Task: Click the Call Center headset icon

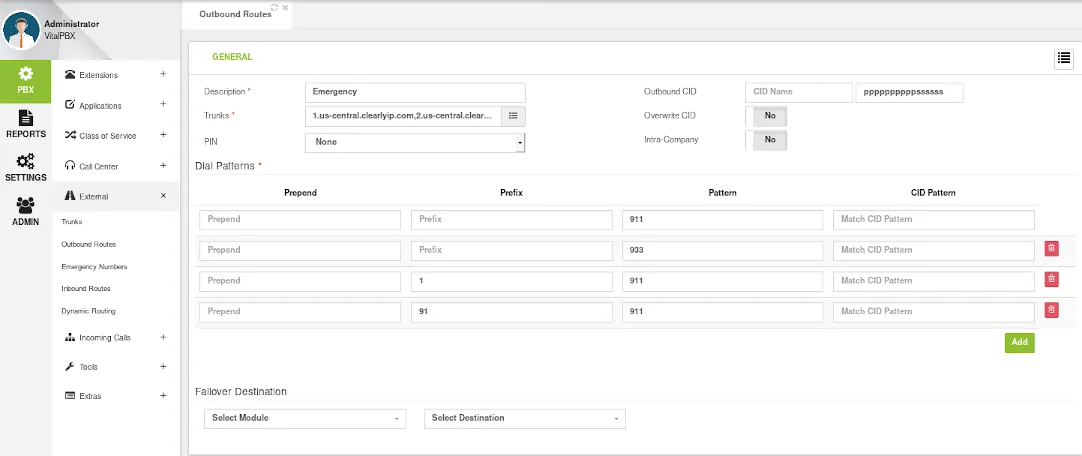Action: click(70, 166)
